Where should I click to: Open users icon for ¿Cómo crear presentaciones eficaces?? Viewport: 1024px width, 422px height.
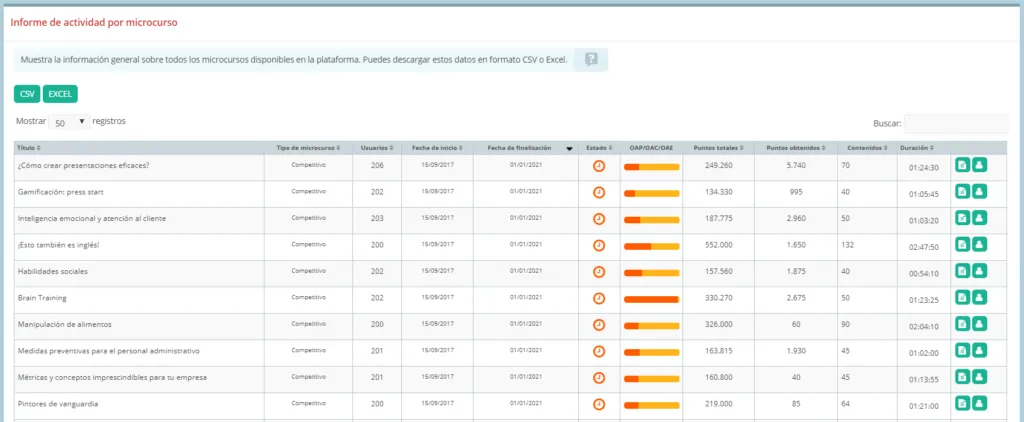click(x=979, y=165)
